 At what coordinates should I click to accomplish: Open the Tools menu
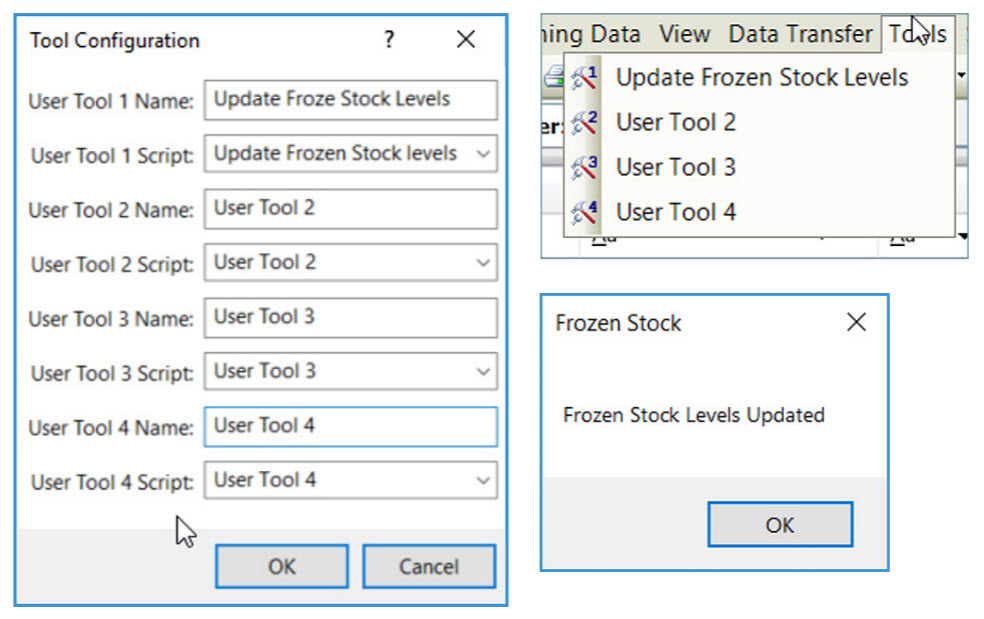(x=917, y=34)
